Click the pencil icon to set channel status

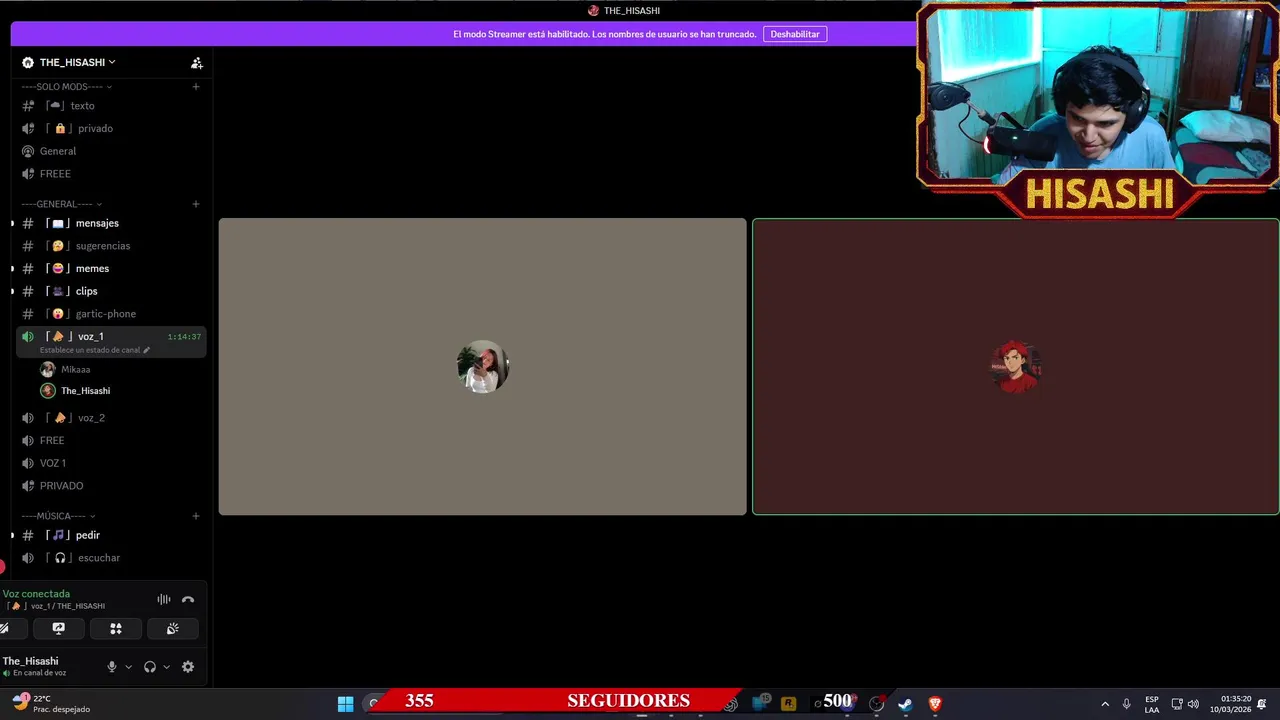[146, 351]
